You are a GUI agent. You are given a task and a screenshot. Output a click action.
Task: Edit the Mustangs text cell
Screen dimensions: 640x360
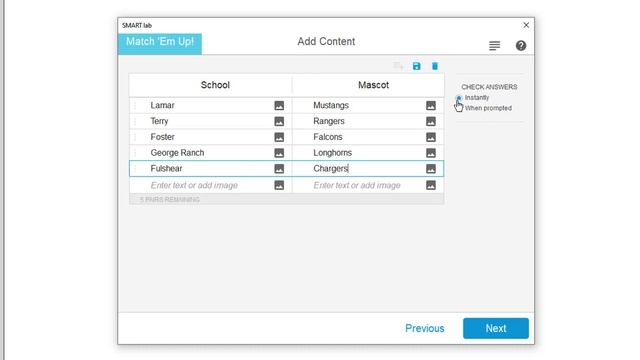point(331,105)
